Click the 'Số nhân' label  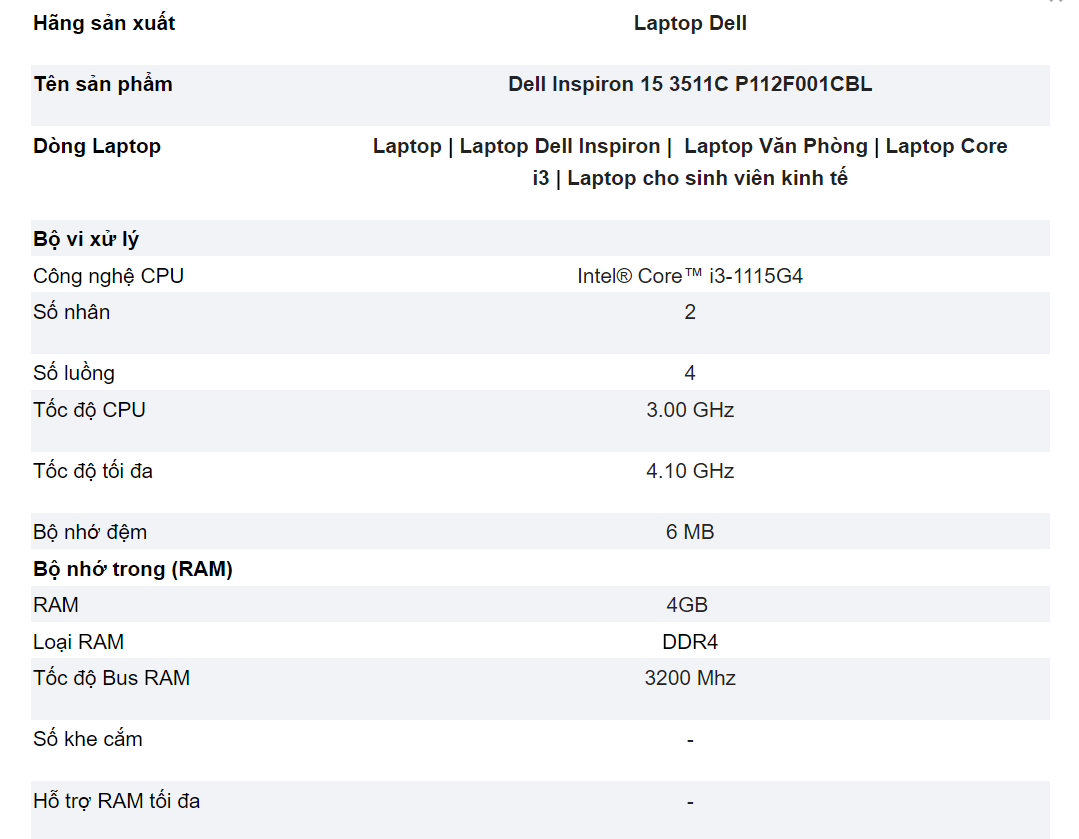coord(72,312)
